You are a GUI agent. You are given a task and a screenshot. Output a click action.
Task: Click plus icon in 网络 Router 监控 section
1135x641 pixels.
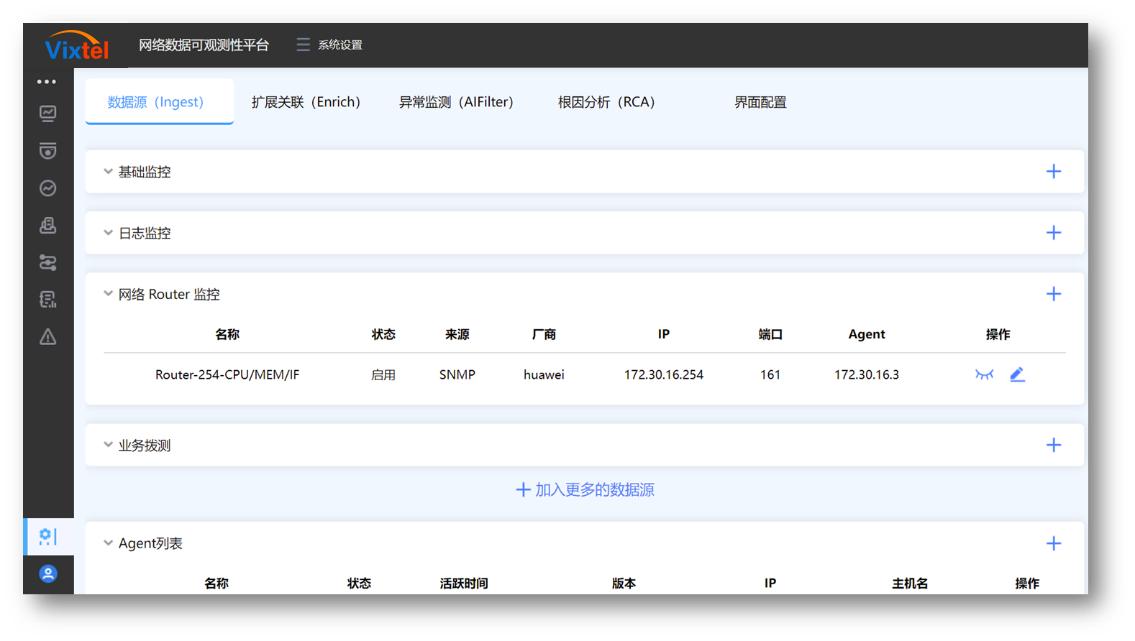[1052, 294]
